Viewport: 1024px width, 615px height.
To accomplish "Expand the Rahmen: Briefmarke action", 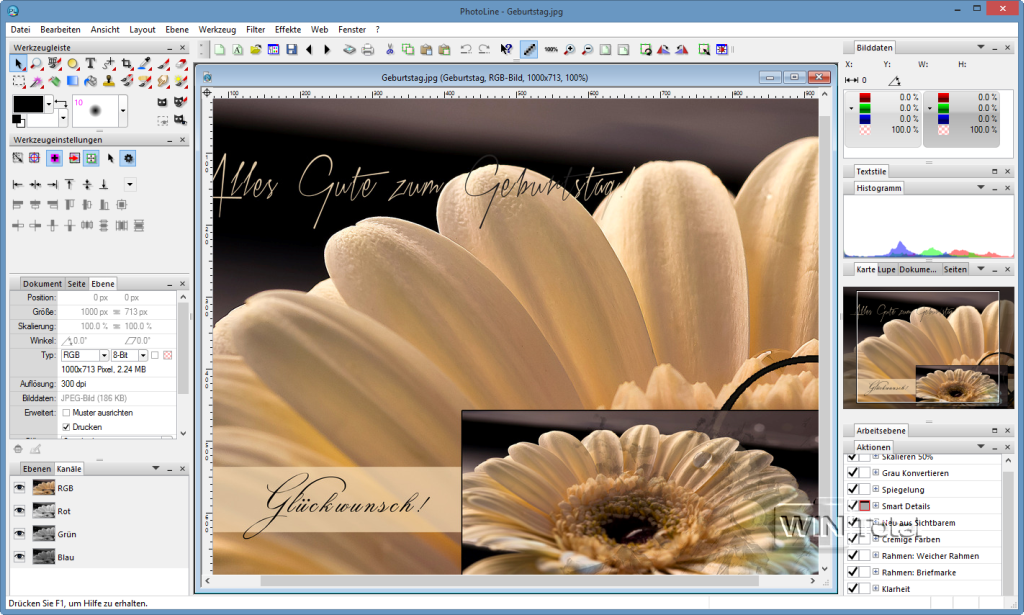I will (876, 572).
